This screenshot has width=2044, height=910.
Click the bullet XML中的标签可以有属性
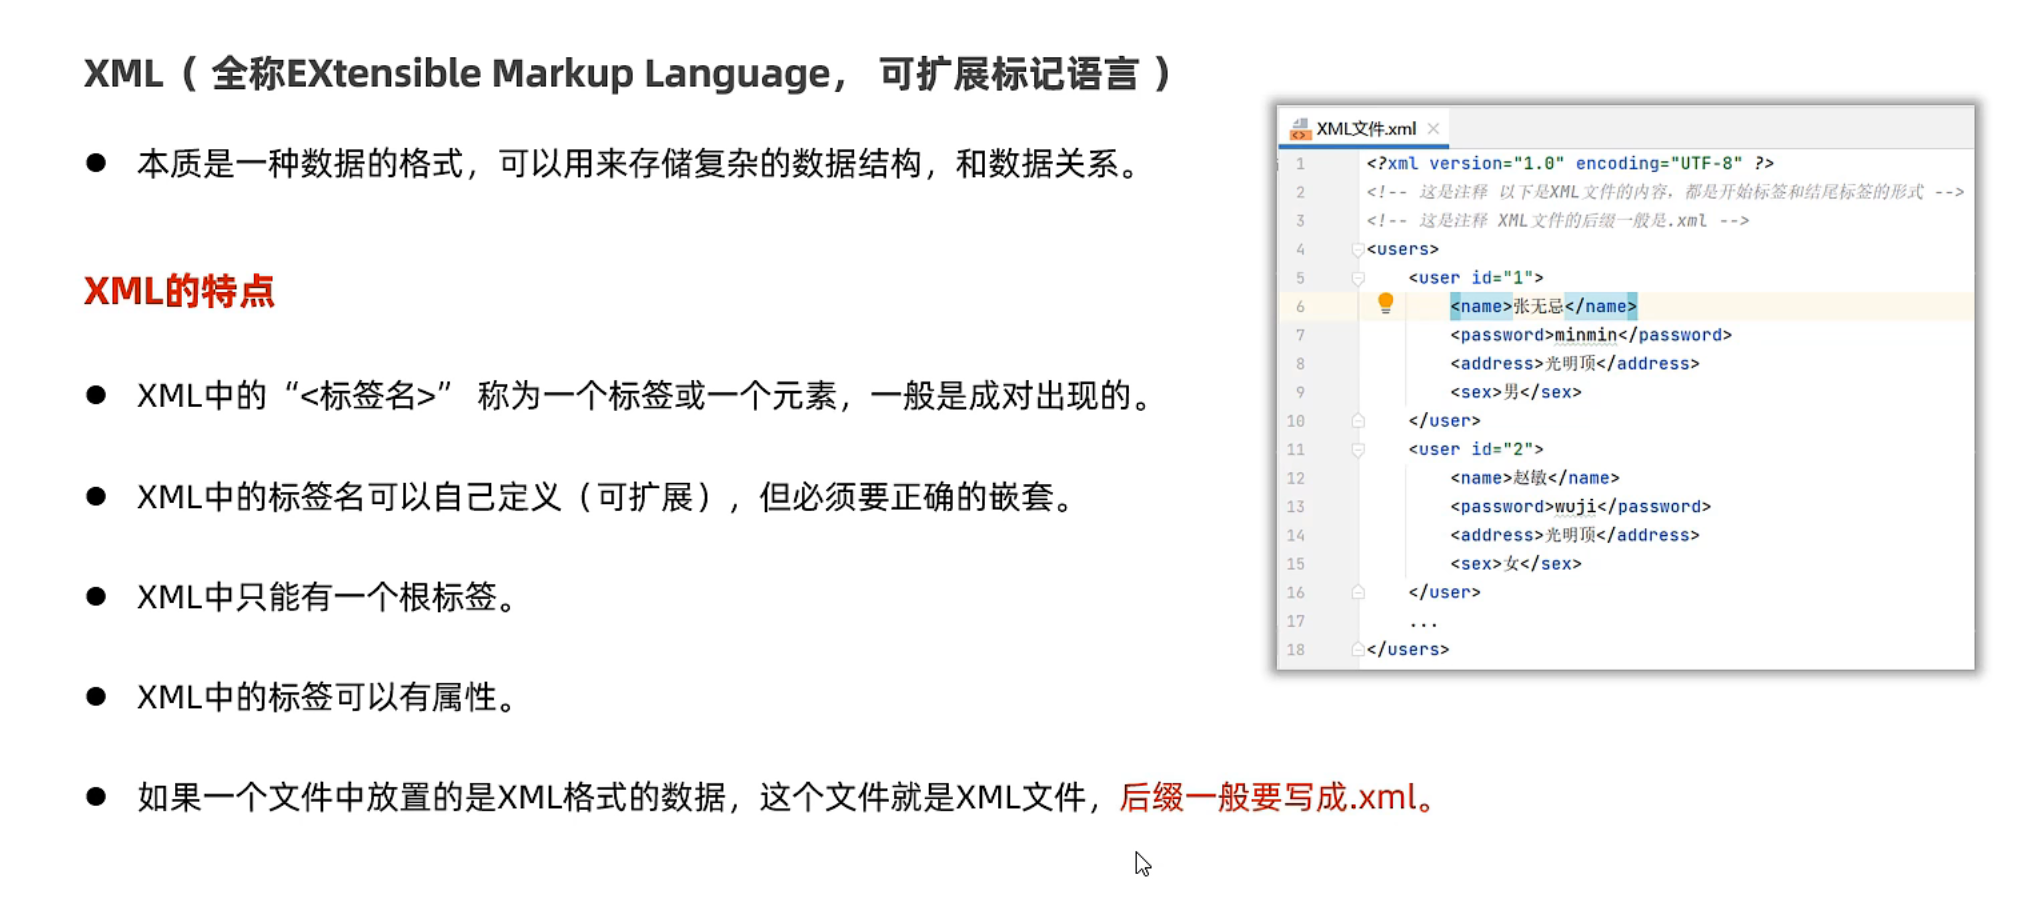[x=327, y=697]
